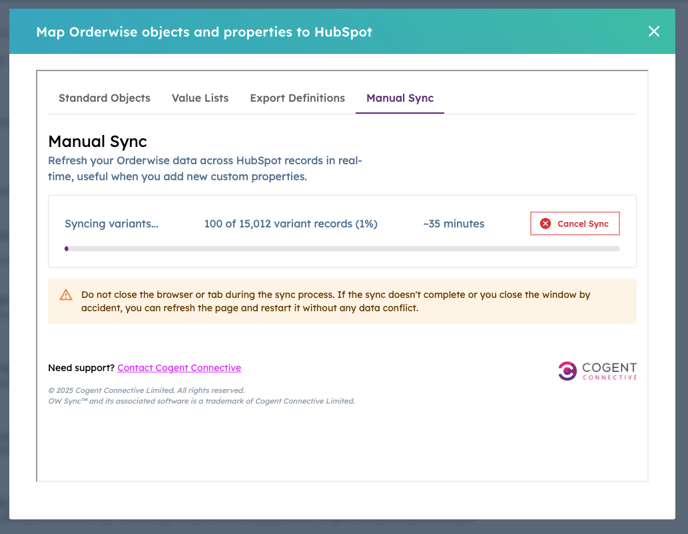Screen dimensions: 688x534
Task: Select the Manual Sync tab
Action: [x=400, y=98]
